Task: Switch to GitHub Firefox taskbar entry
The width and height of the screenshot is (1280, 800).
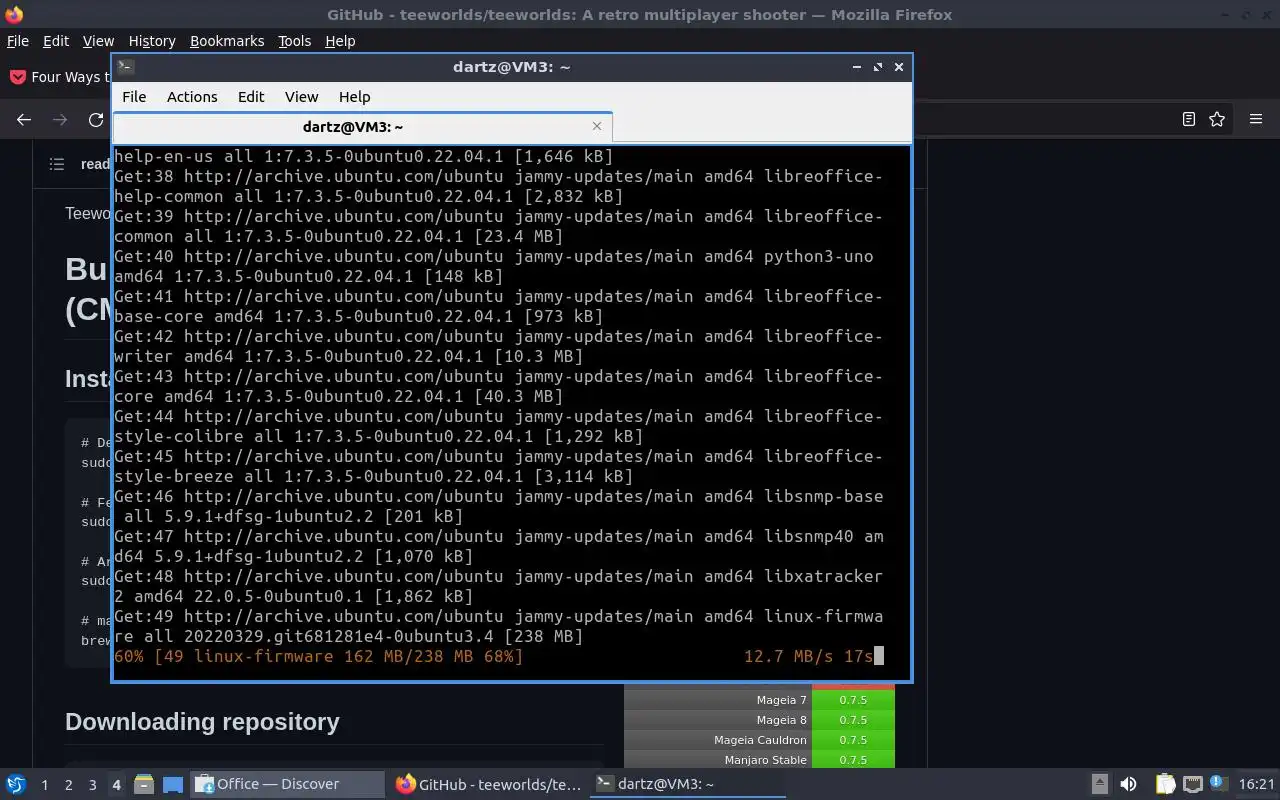Action: click(487, 784)
